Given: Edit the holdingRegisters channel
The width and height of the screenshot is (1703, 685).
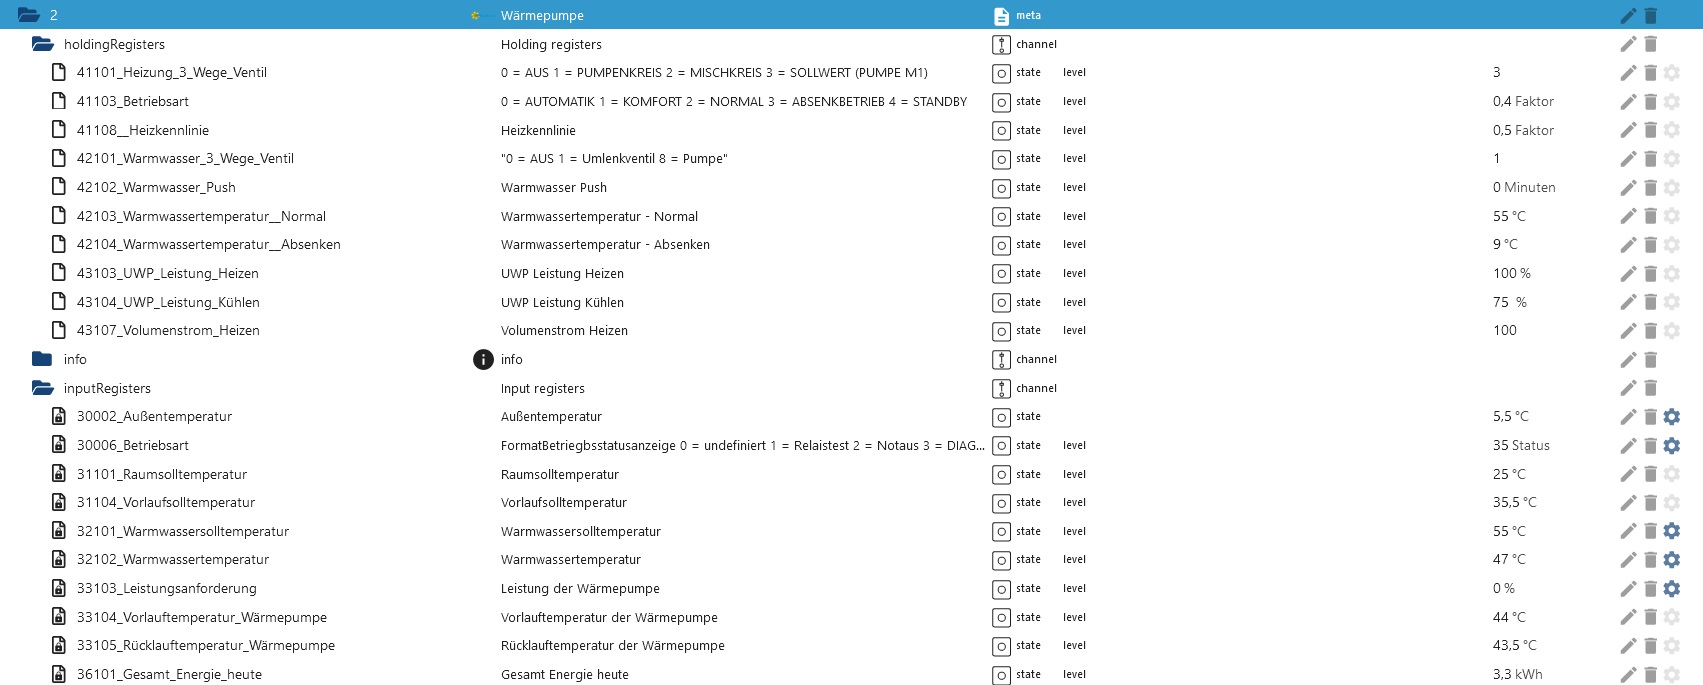Looking at the screenshot, I should click(1628, 44).
